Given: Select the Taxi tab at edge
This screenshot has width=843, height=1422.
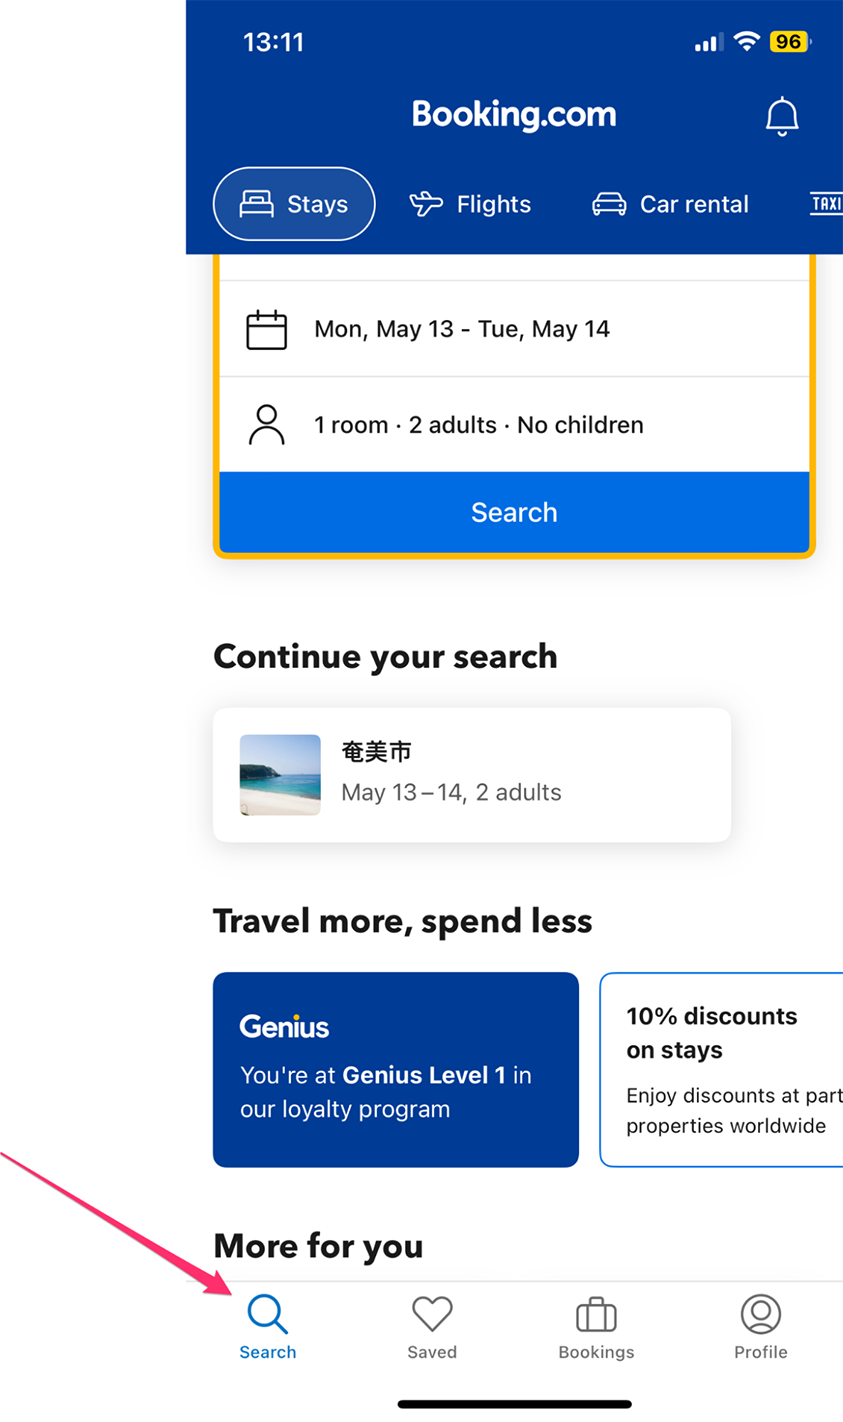Looking at the screenshot, I should point(826,204).
